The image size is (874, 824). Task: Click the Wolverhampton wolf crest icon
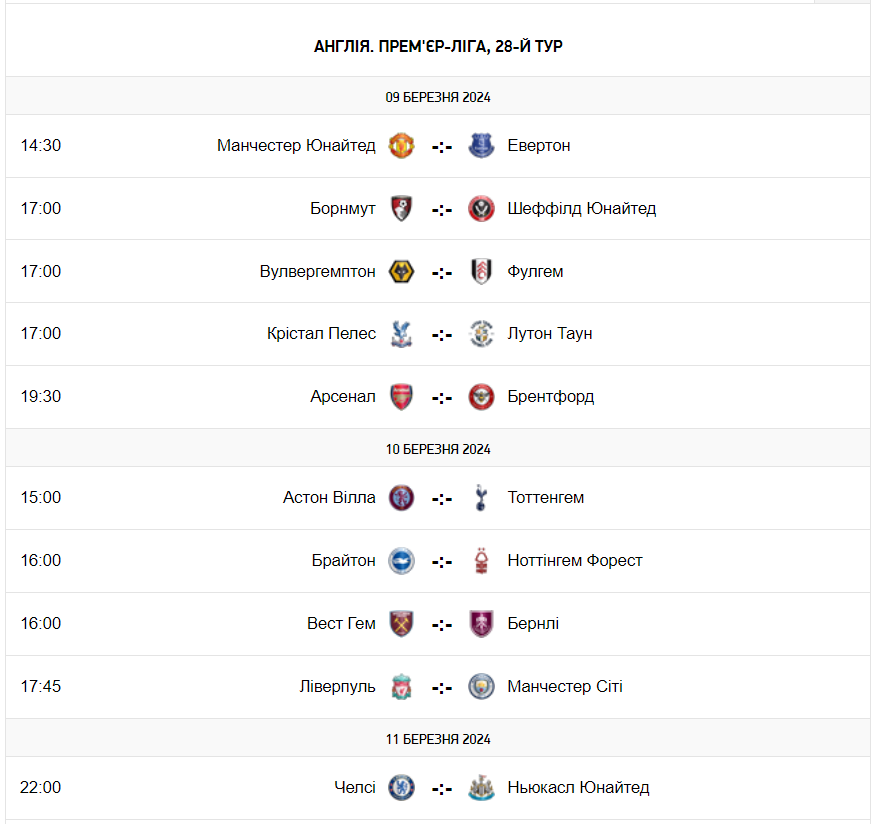point(402,272)
